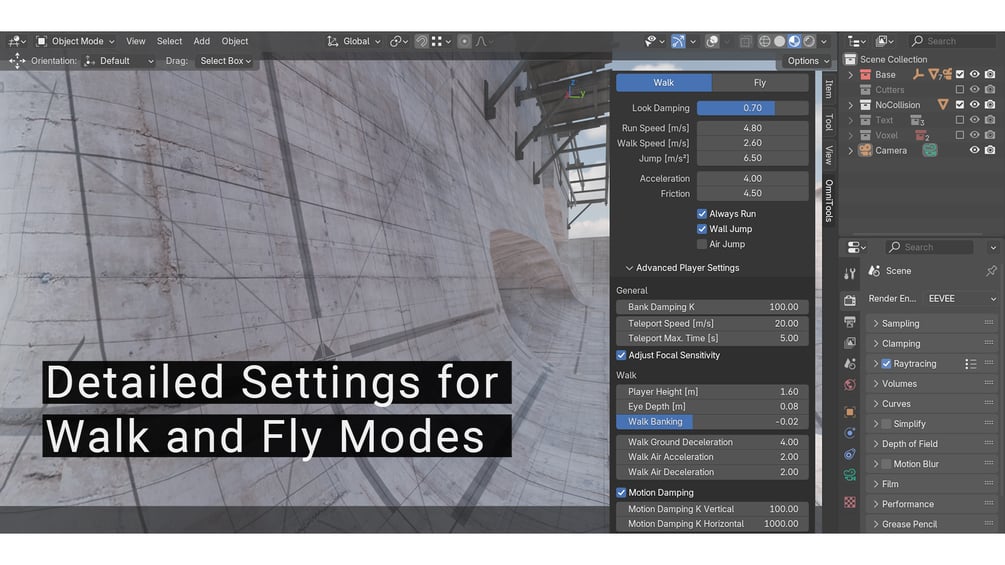
Task: Open the Add menu
Action: pyautogui.click(x=201, y=41)
